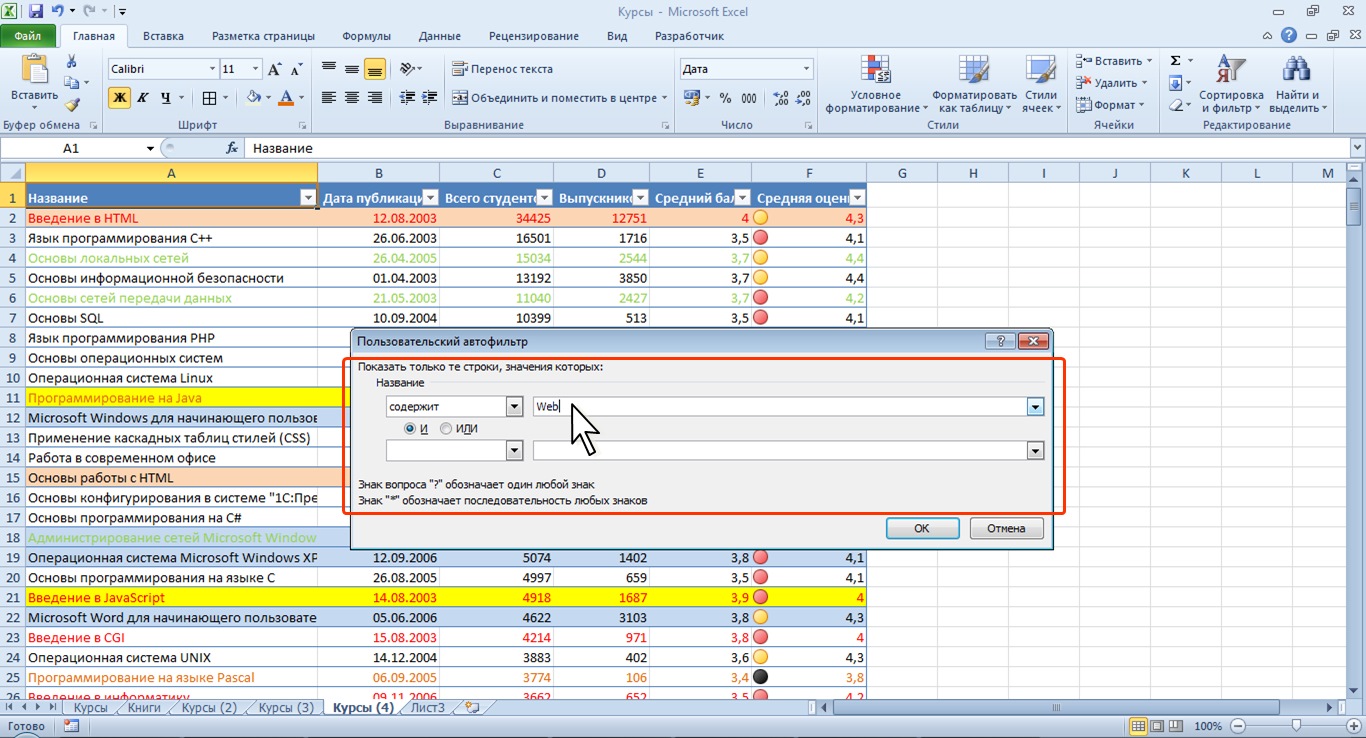
Task: Open the second condition operator dropdown
Action: click(515, 451)
